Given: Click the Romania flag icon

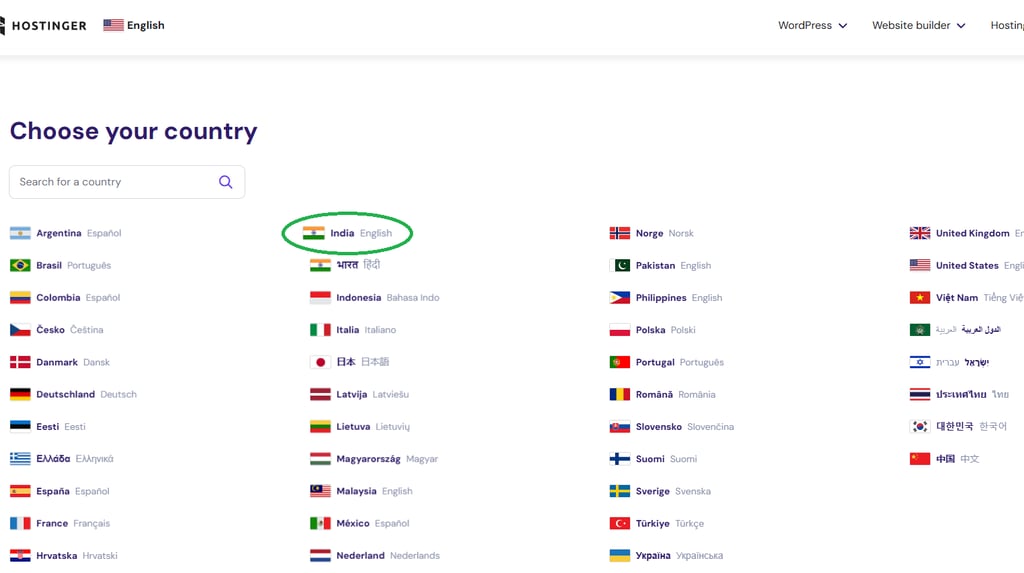Looking at the screenshot, I should click(x=620, y=394).
